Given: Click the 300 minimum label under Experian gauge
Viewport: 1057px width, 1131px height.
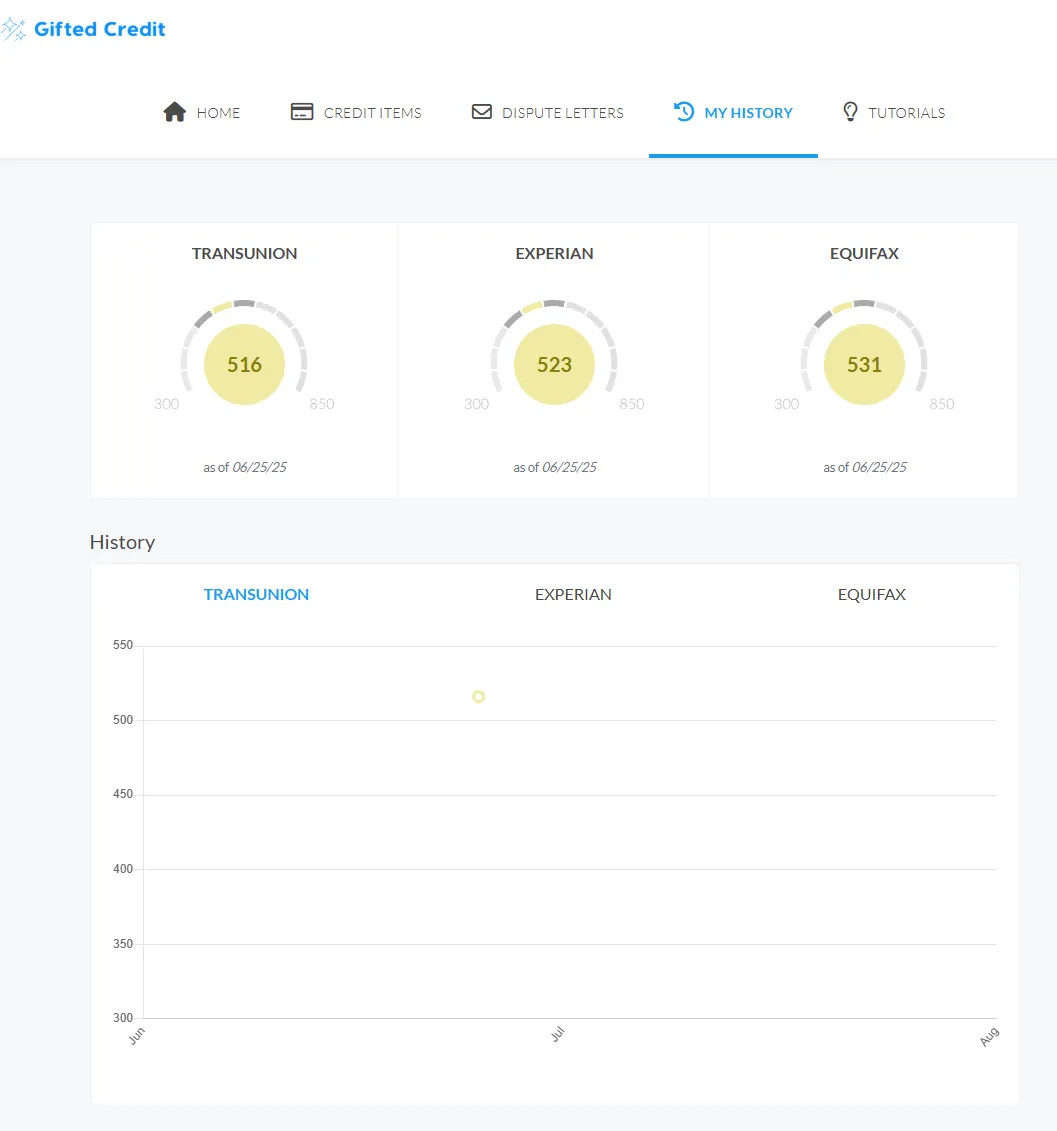Looking at the screenshot, I should 476,404.
